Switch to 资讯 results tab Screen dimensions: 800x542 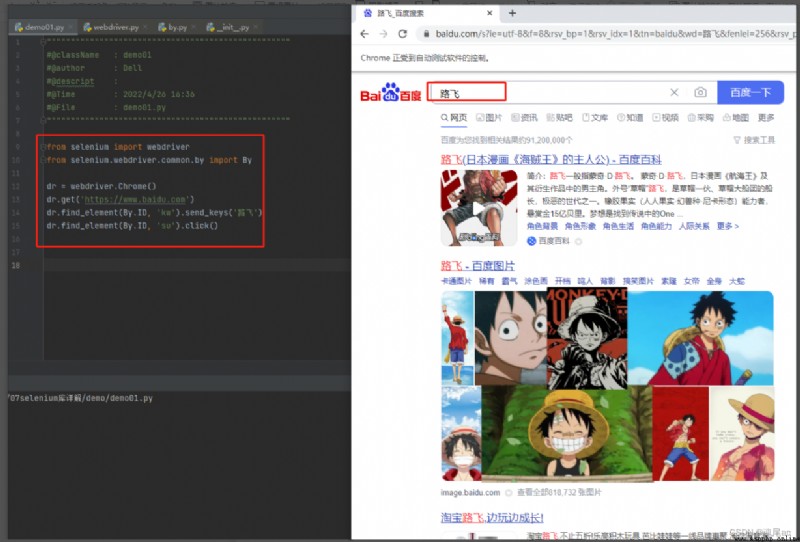pos(524,118)
